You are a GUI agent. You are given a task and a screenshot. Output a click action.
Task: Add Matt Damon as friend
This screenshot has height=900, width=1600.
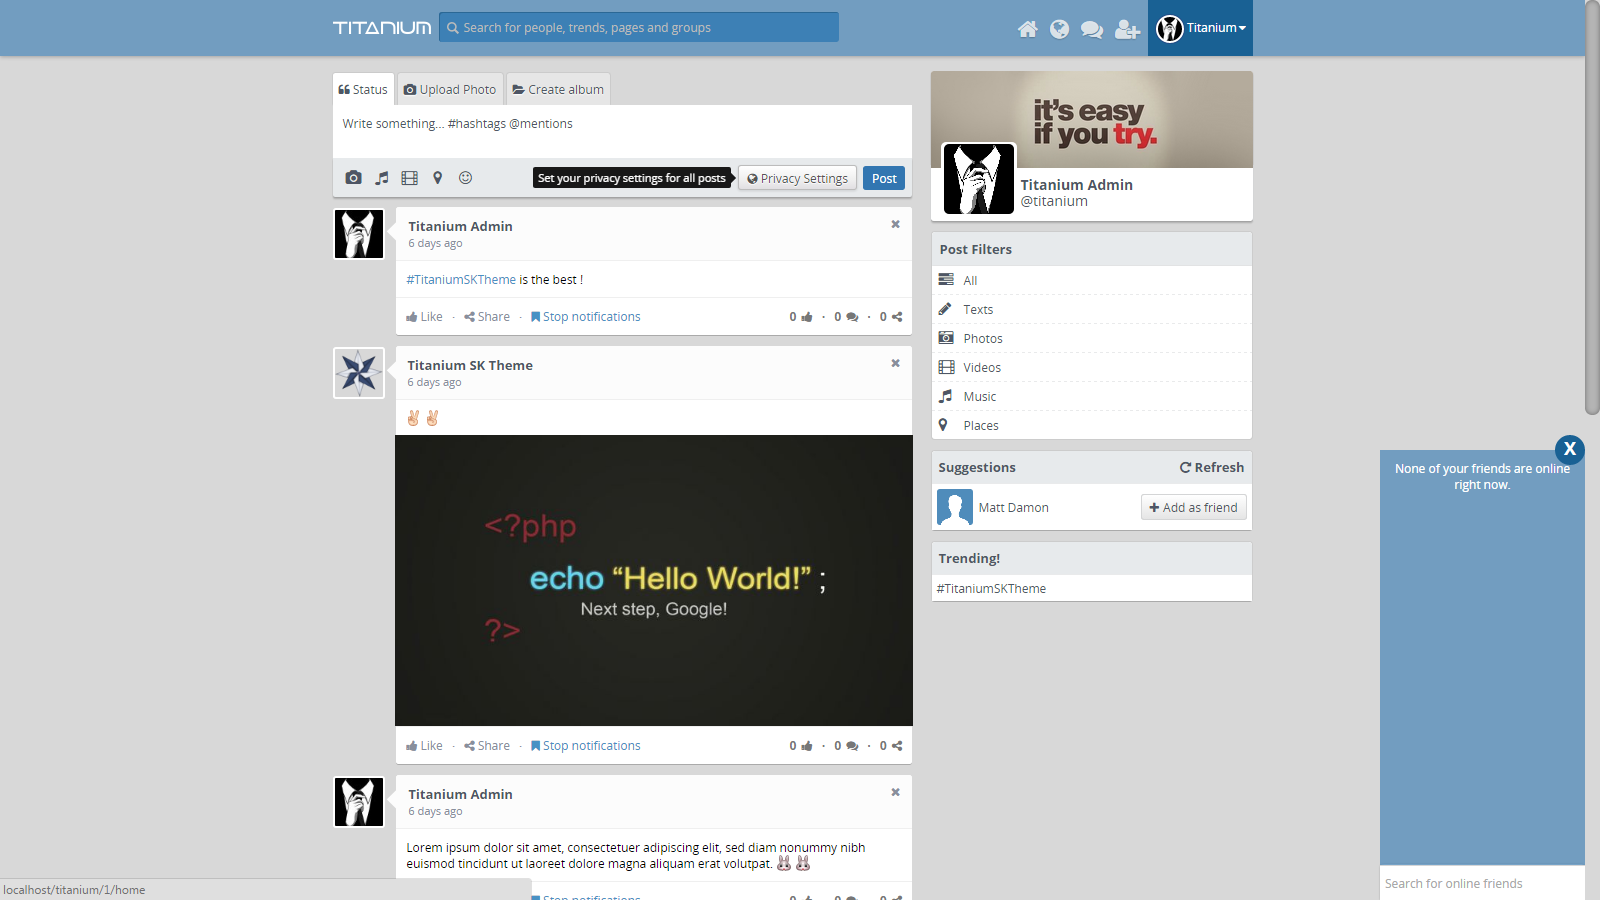click(1194, 507)
